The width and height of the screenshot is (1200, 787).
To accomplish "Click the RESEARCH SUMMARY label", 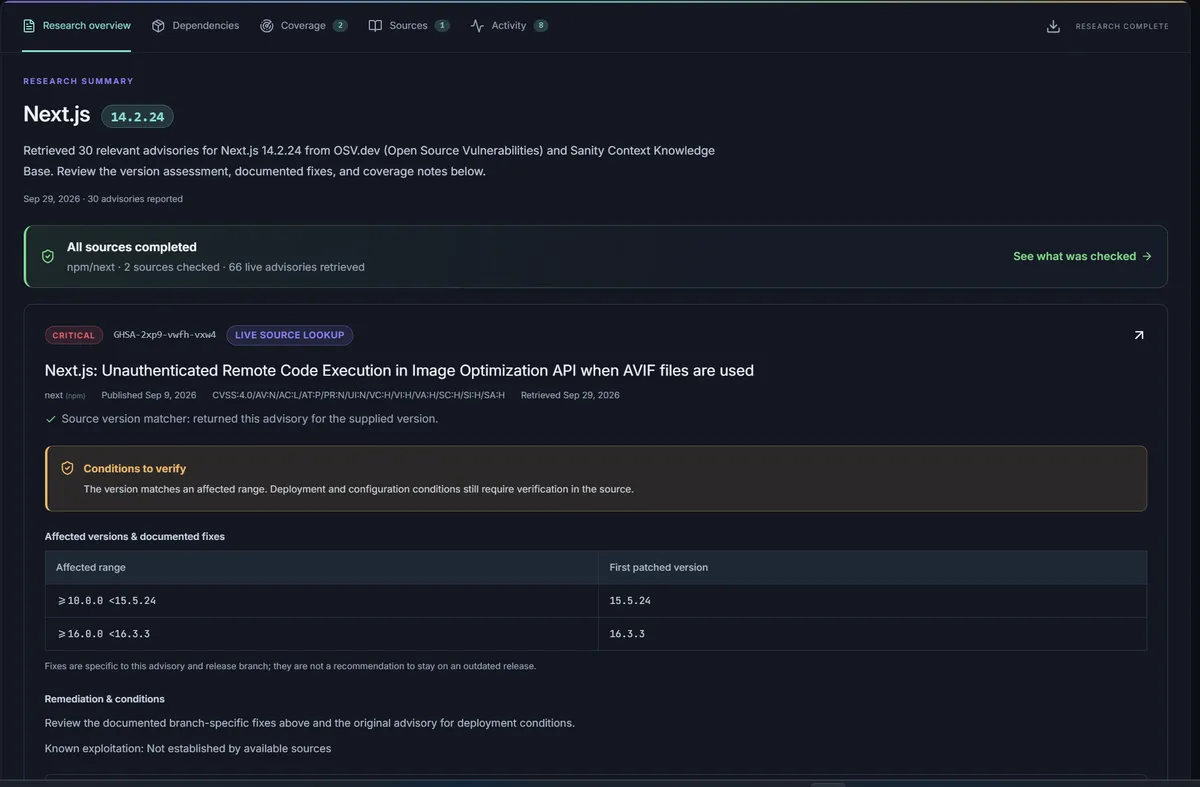I will tap(78, 81).
